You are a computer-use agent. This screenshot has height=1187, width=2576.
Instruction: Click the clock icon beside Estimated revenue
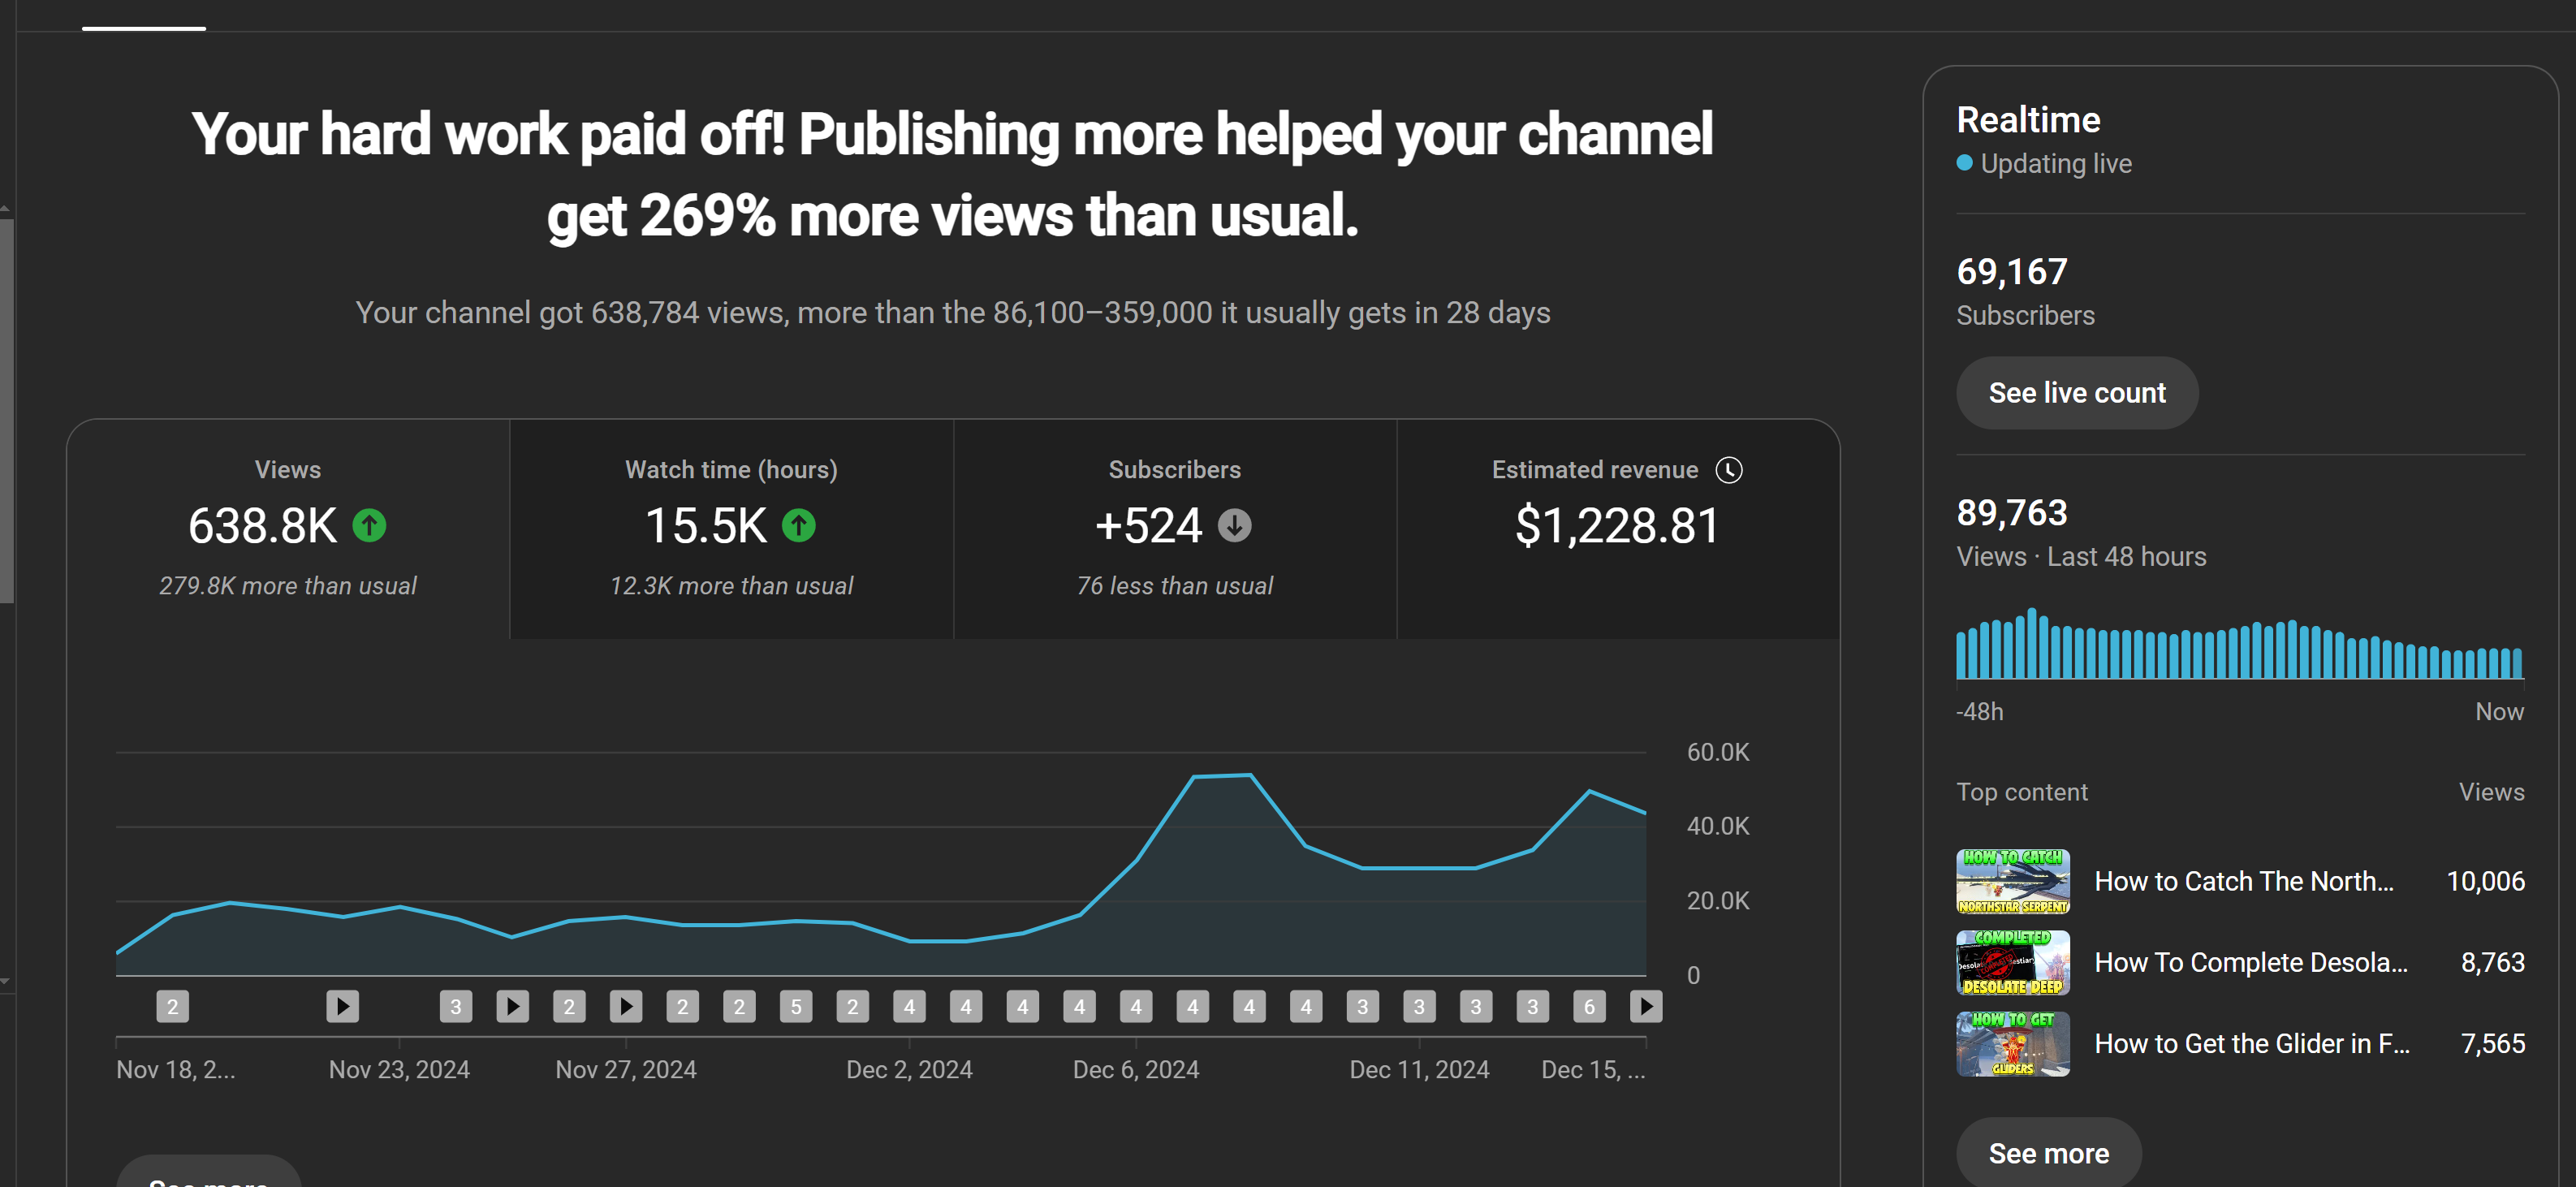coord(1728,470)
